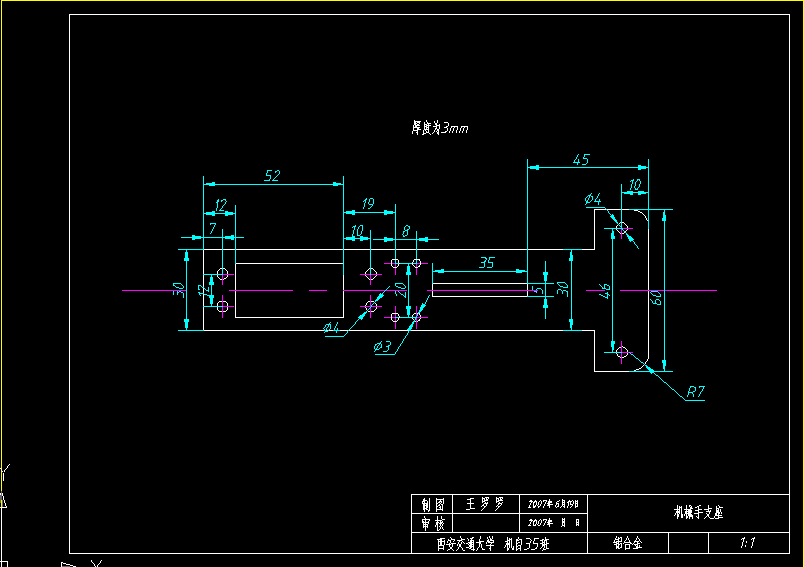The image size is (804, 567).
Task: Click title block cell 制图
Action: [433, 504]
